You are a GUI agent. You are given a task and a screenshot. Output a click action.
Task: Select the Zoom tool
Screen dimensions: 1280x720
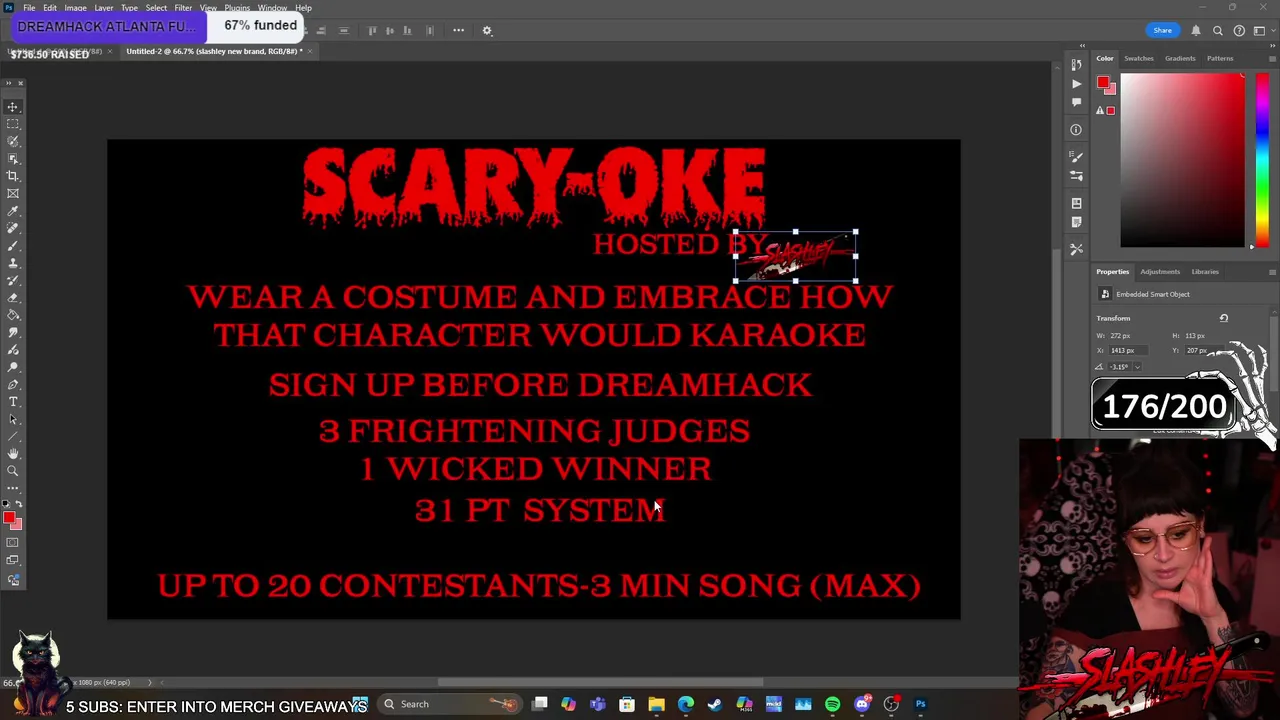(x=13, y=471)
